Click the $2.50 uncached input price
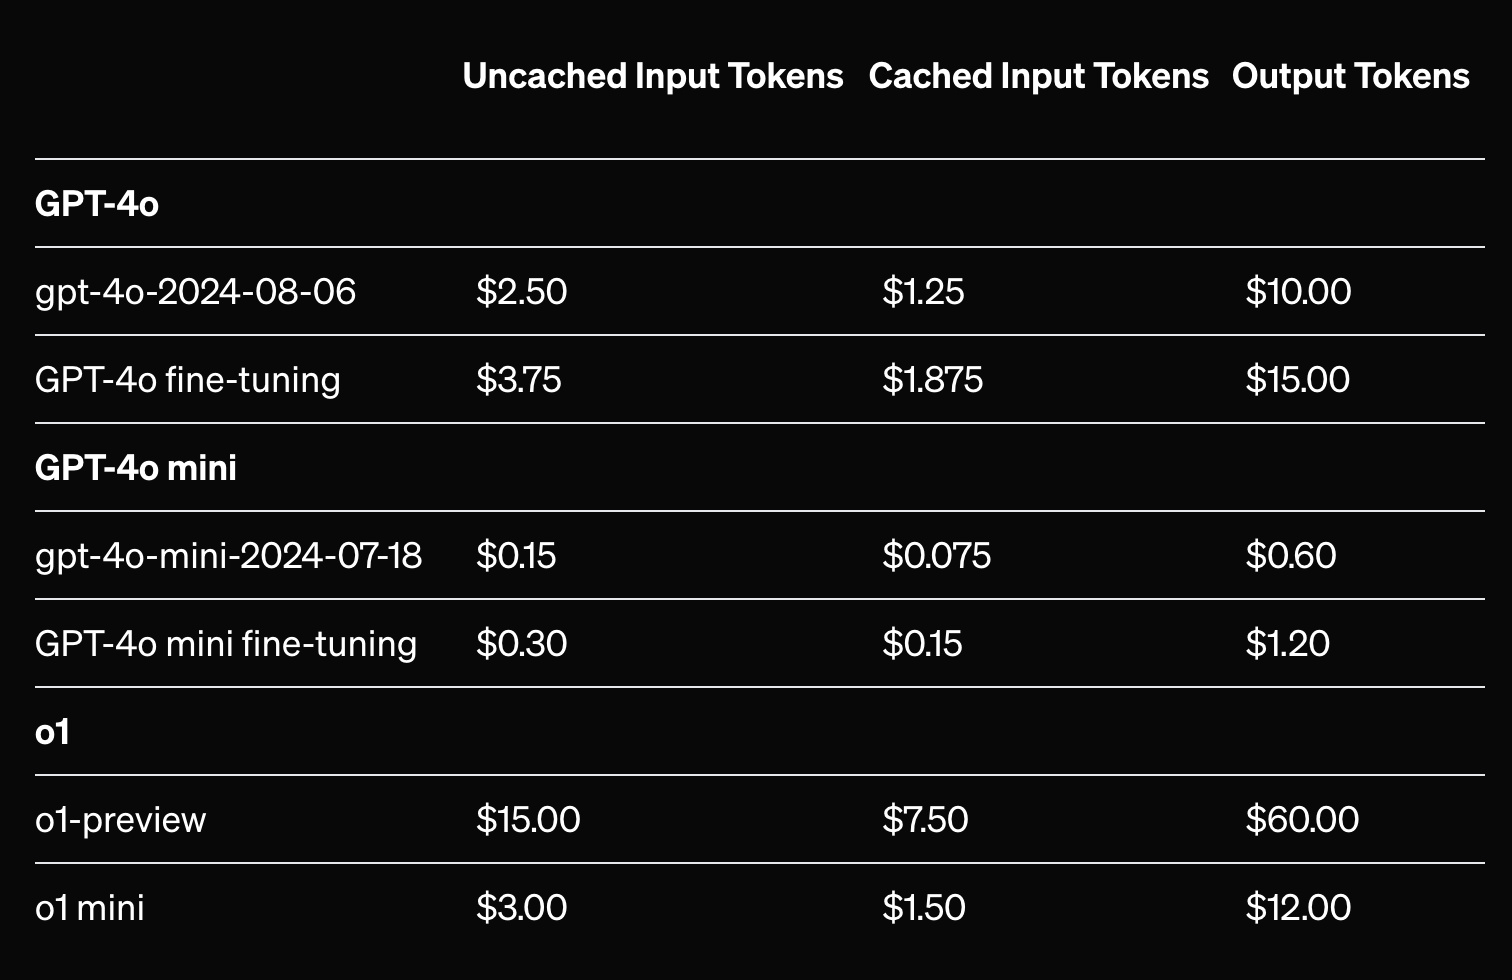The height and width of the screenshot is (980, 1512). (521, 292)
